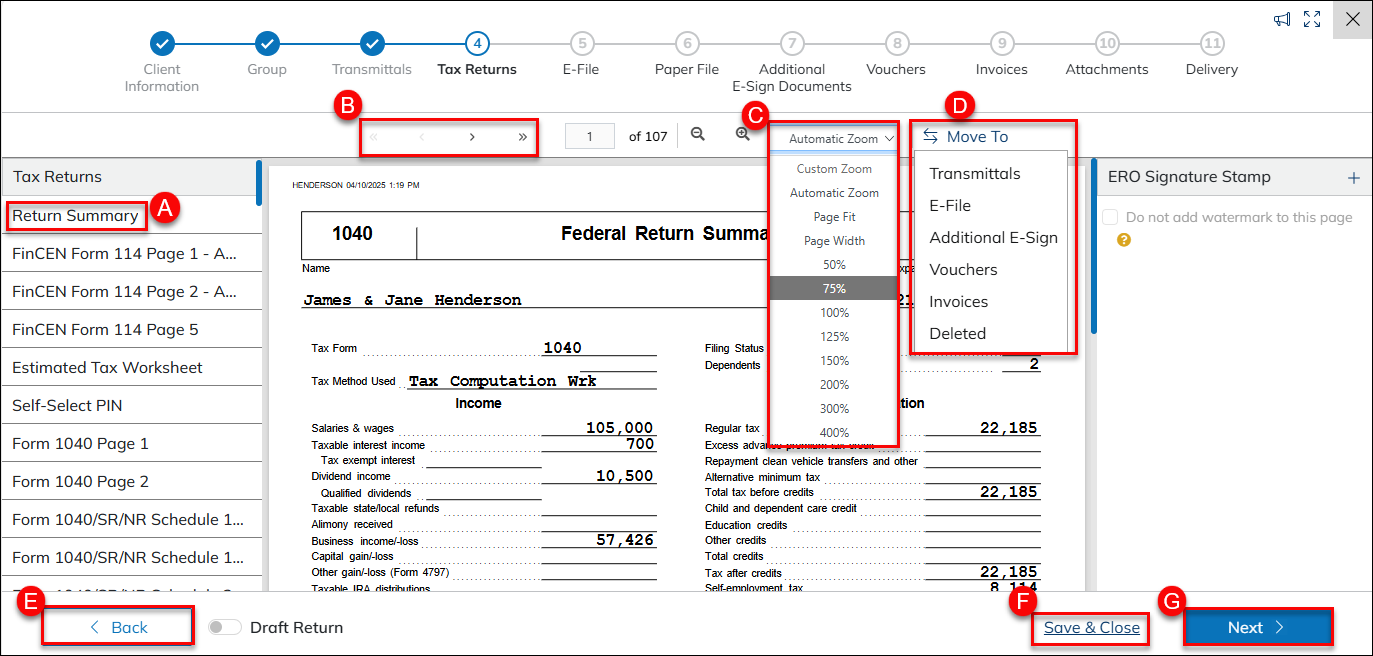Go to the next page arrow
This screenshot has width=1373, height=656.
pos(472,137)
